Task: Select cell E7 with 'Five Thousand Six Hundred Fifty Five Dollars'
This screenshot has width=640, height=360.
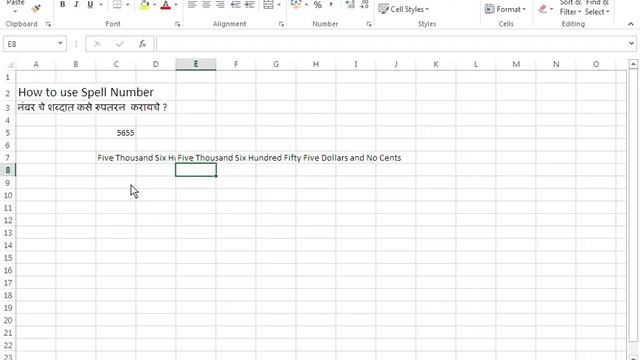Action: tap(196, 158)
